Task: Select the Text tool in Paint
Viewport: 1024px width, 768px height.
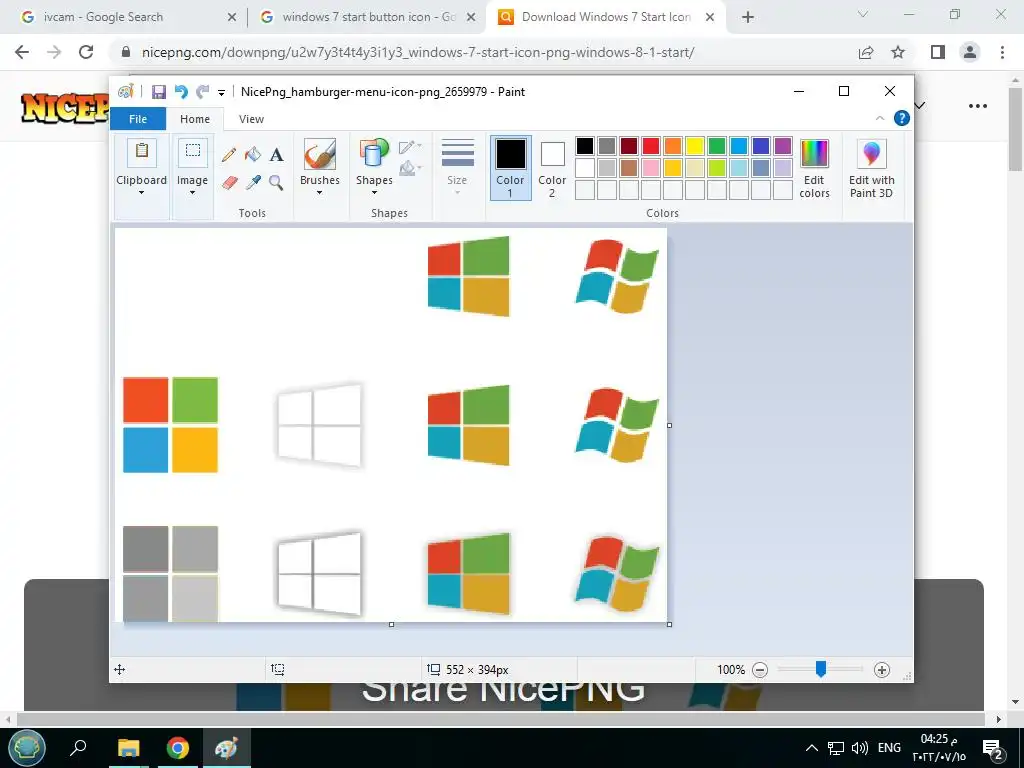Action: pyautogui.click(x=276, y=155)
